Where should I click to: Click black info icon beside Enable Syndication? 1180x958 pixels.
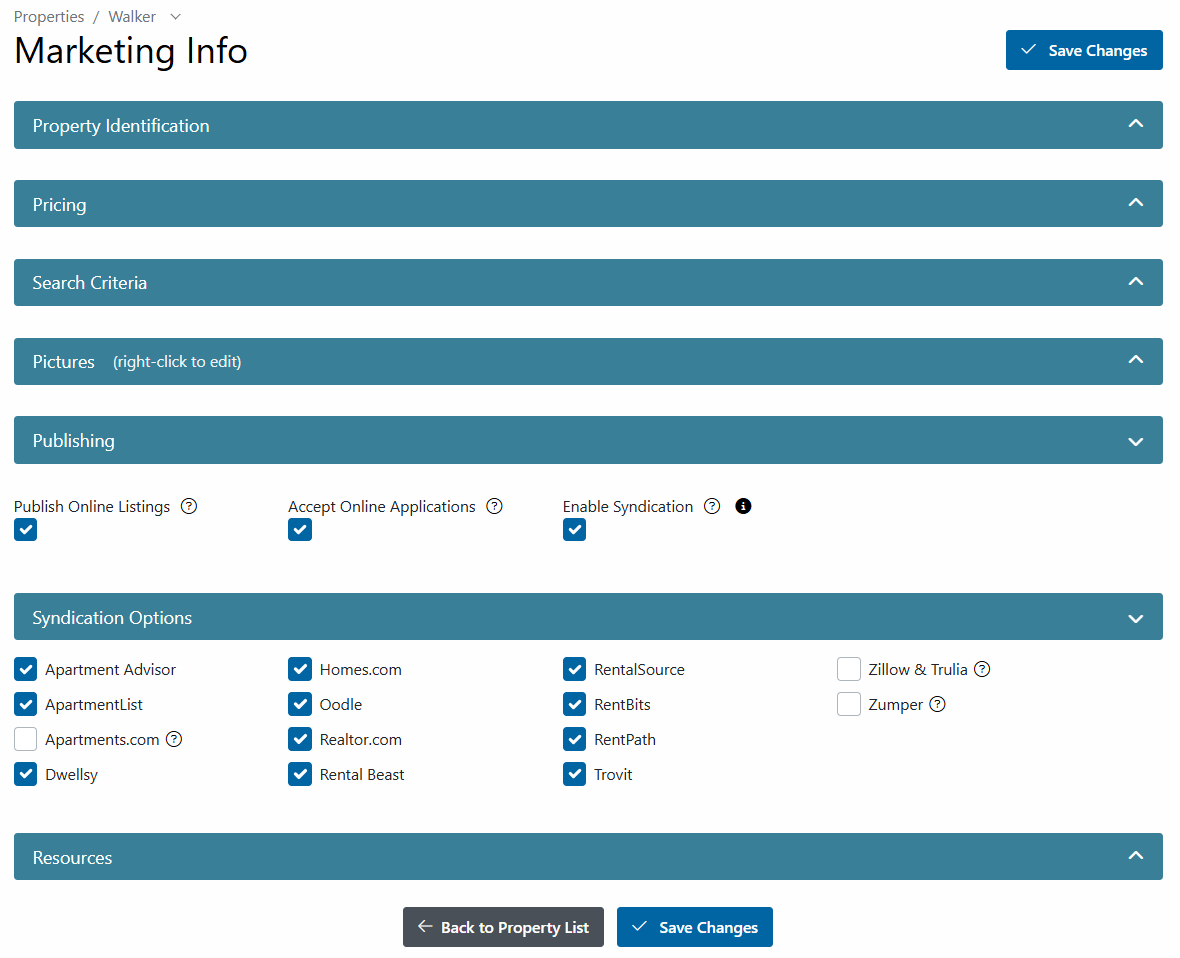point(743,506)
